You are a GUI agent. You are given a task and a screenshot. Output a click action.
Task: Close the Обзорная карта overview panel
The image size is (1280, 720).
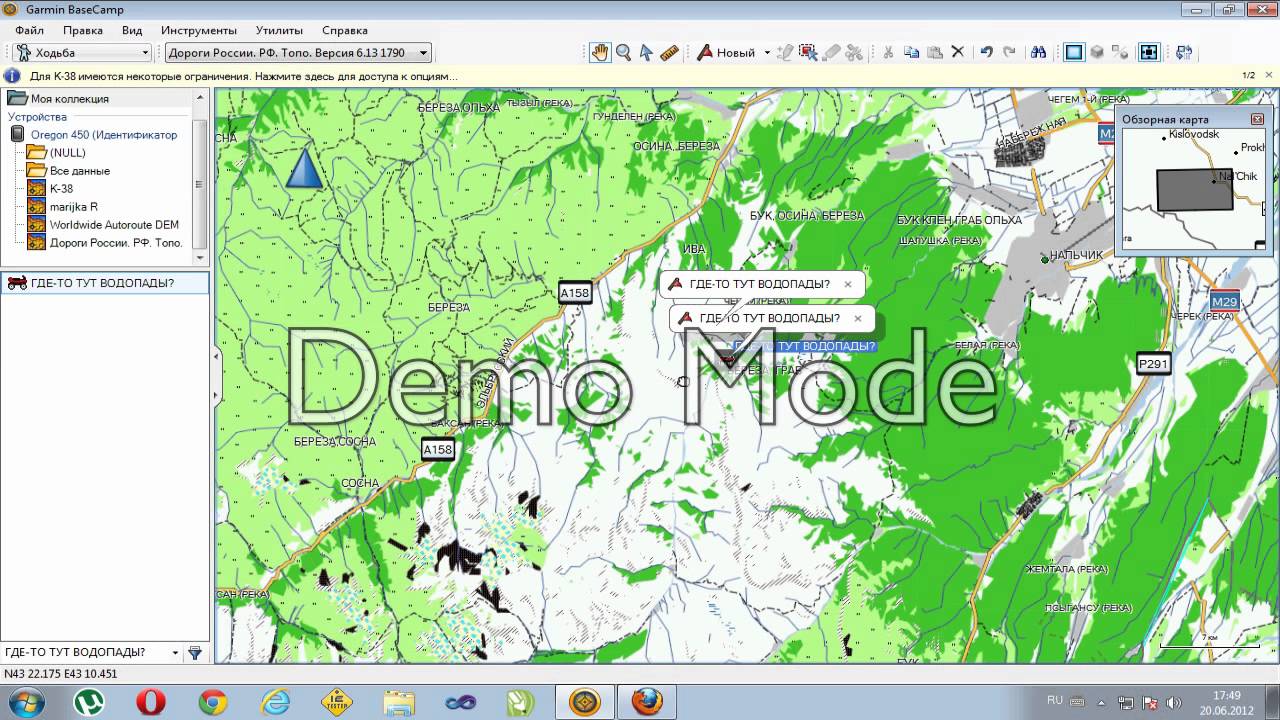1257,119
